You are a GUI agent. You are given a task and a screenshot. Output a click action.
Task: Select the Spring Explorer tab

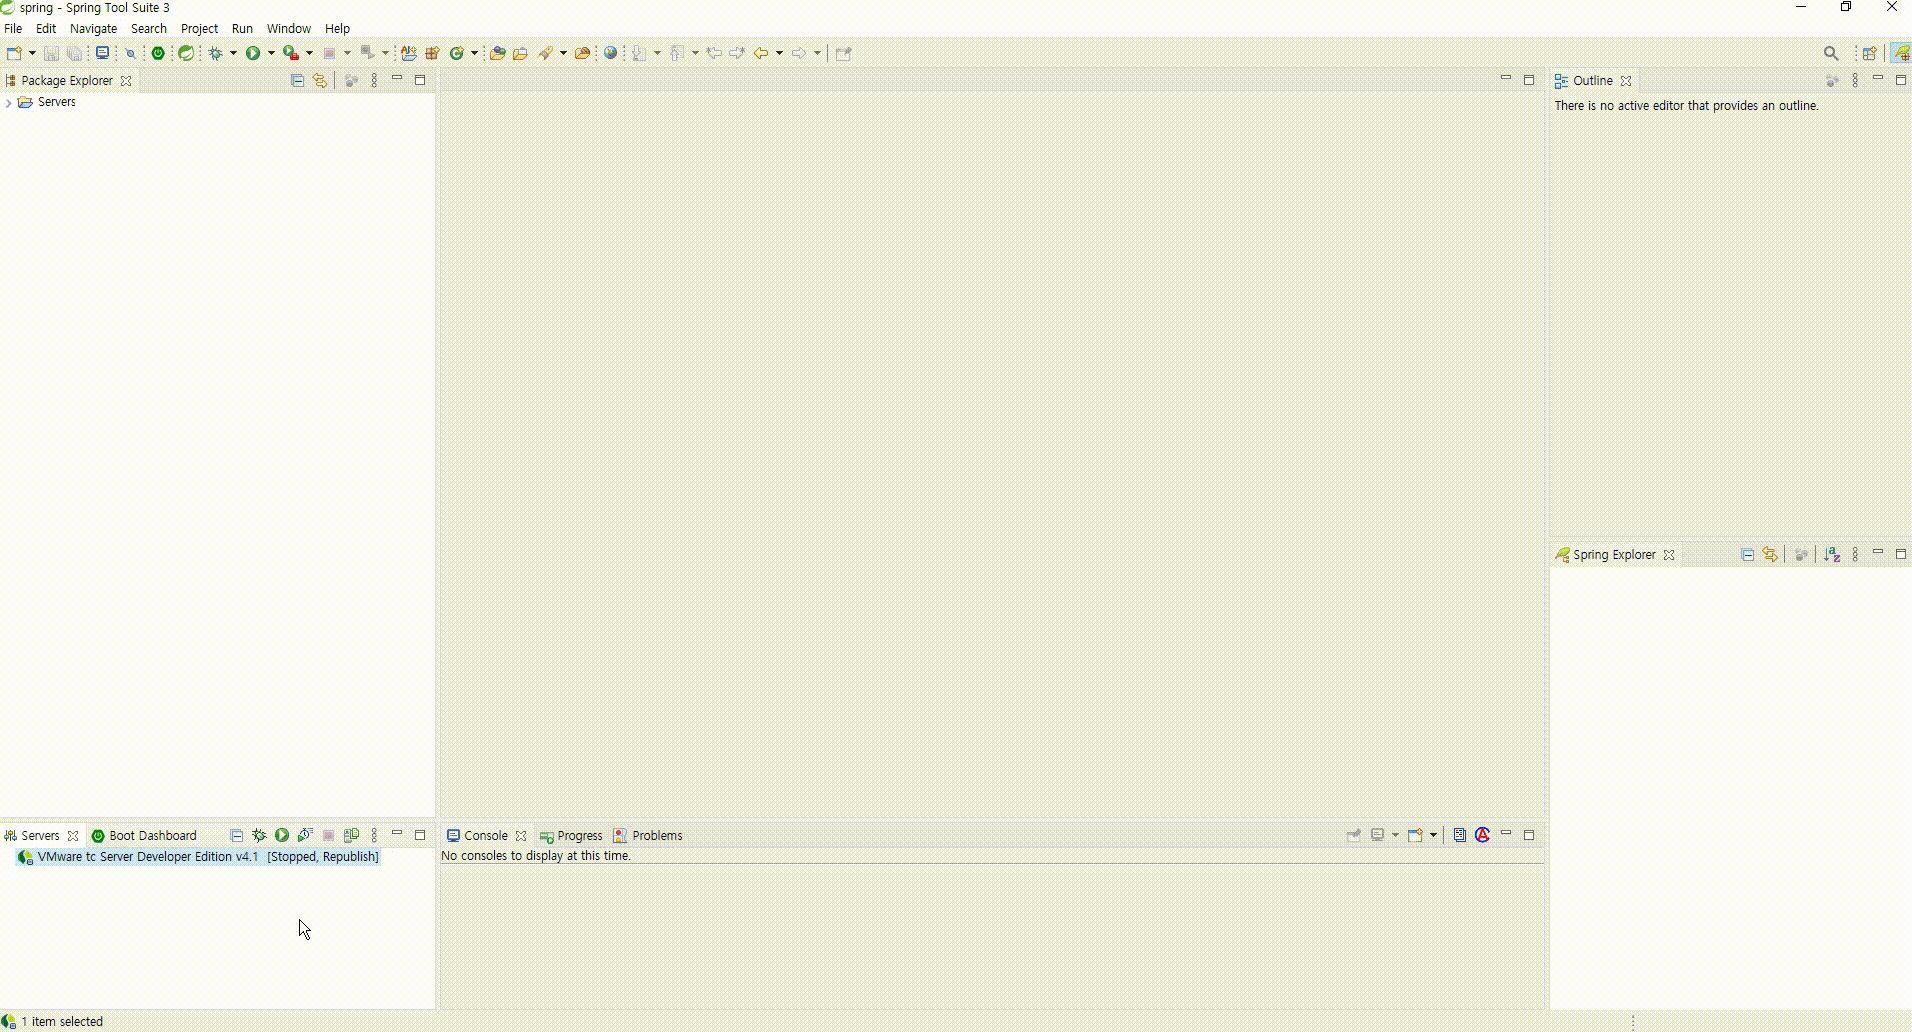(x=1614, y=555)
